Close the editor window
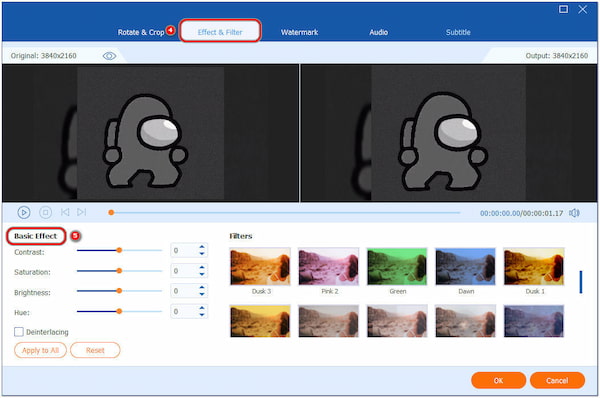This screenshot has height=398, width=600. 582,9
